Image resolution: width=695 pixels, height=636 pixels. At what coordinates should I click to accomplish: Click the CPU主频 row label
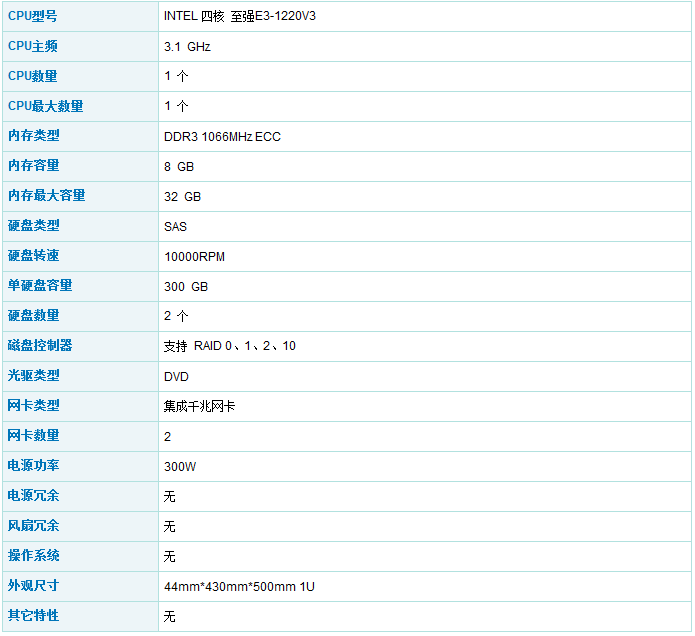click(33, 46)
